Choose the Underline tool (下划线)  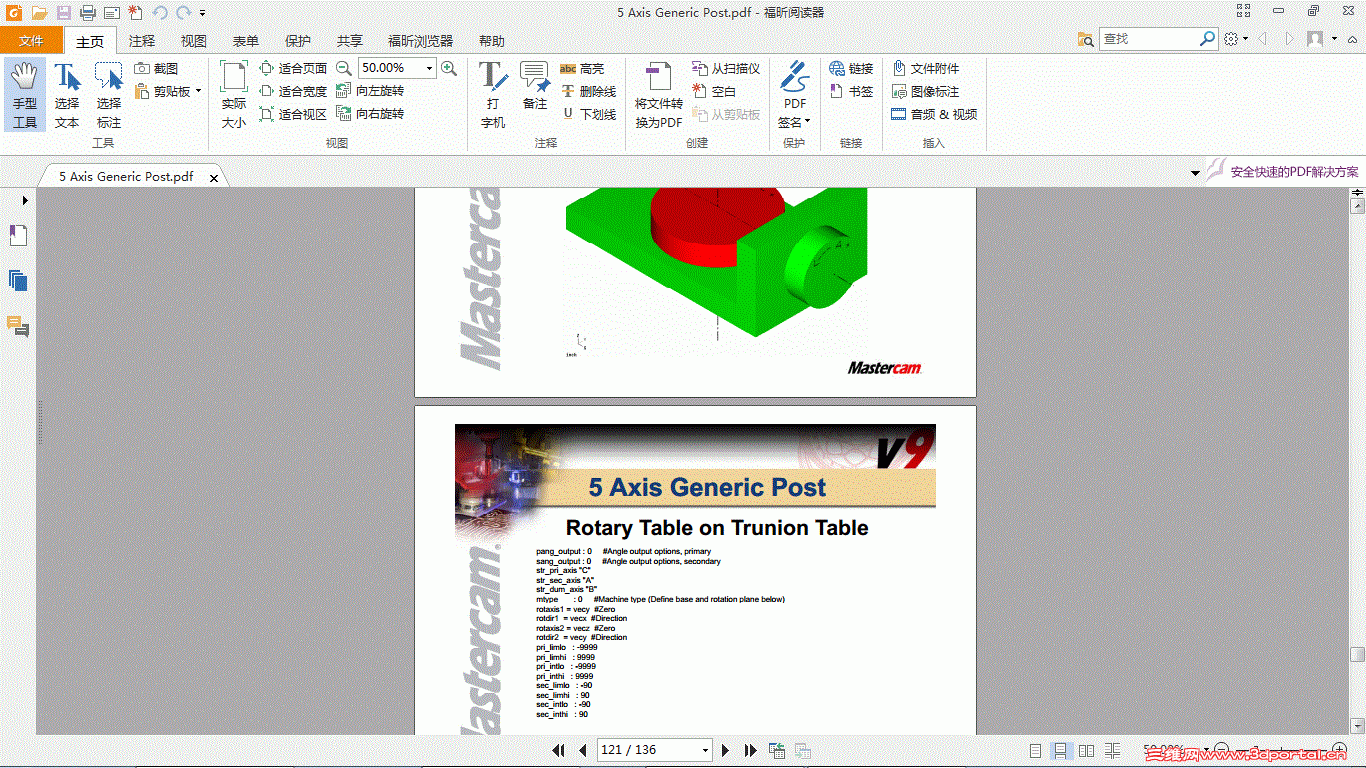pyautogui.click(x=588, y=114)
